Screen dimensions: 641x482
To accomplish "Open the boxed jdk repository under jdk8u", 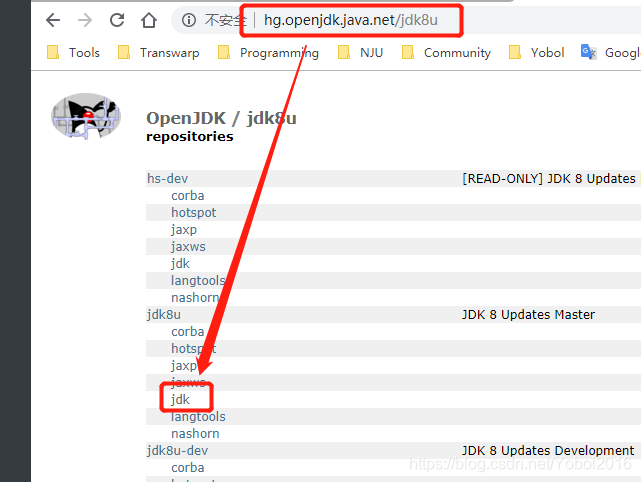I will (180, 399).
